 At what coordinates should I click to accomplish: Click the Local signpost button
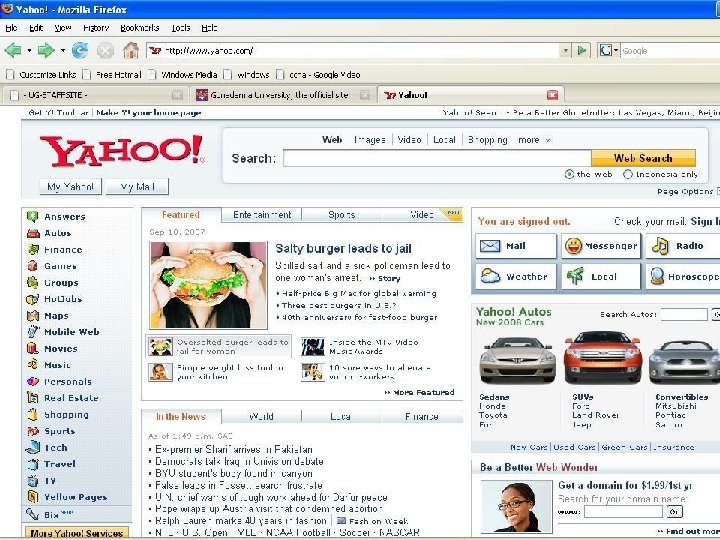pos(600,276)
